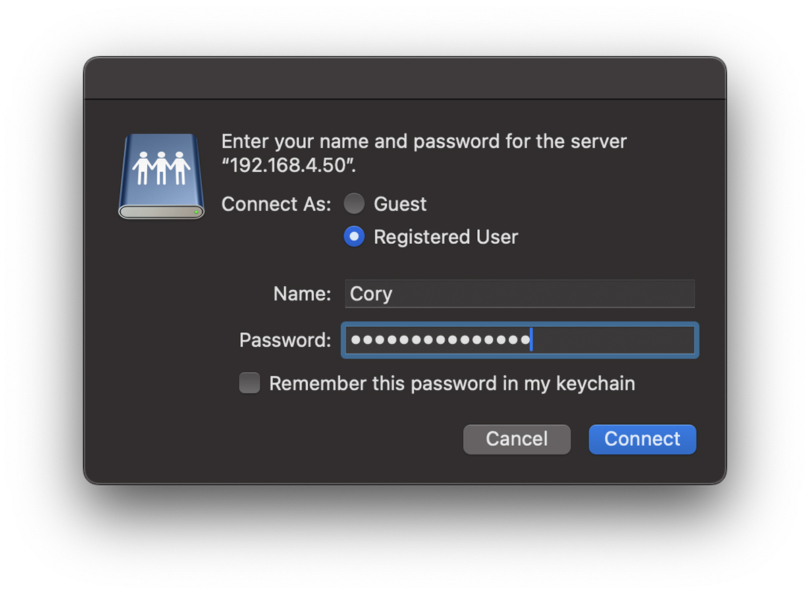The image size is (810, 595).
Task: Click the Name label
Action: pos(302,293)
